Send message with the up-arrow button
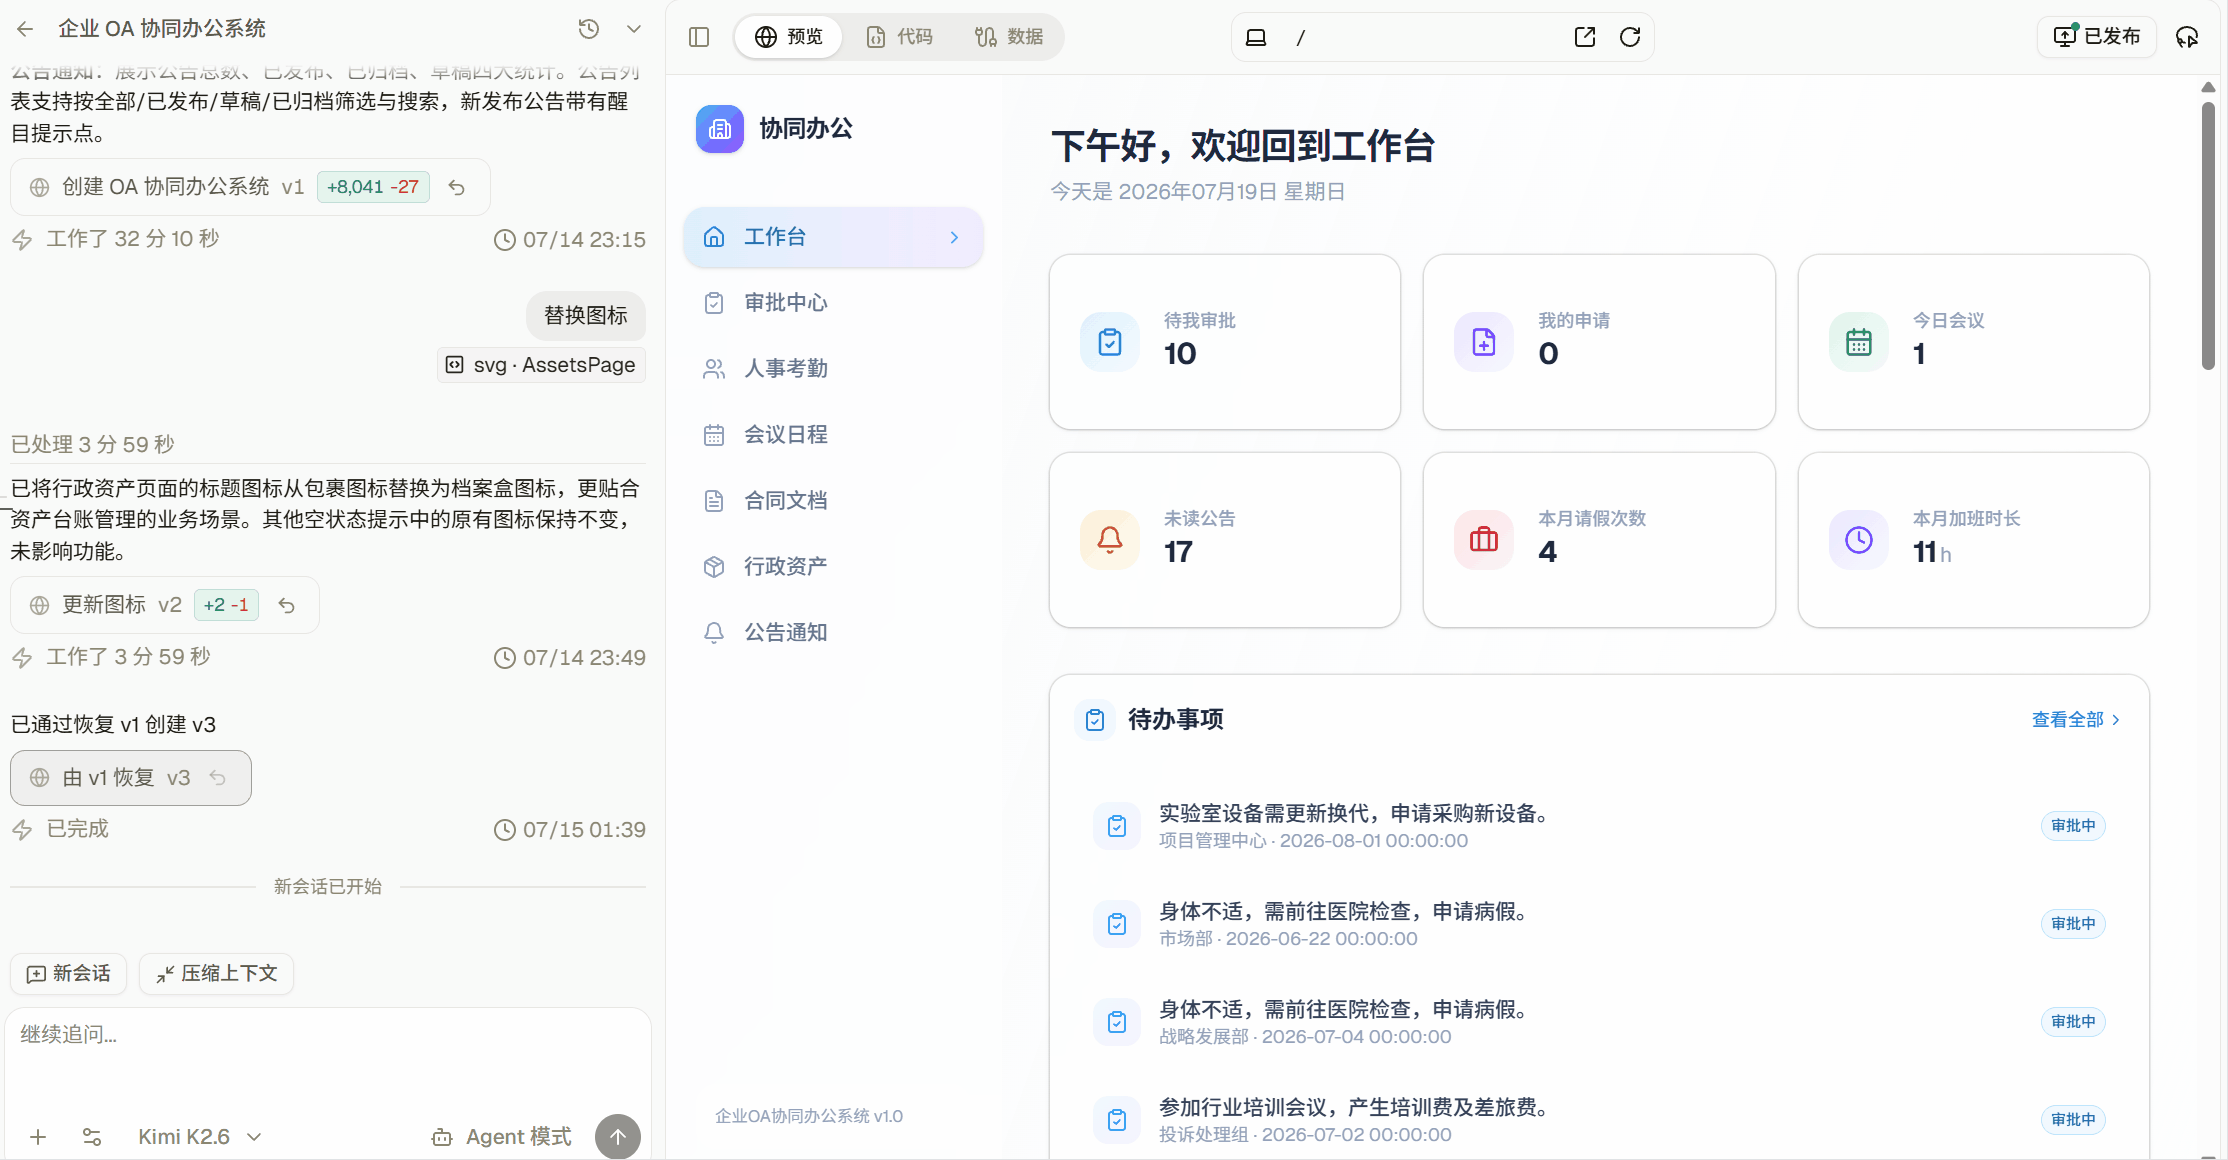Viewport: 2228px width, 1160px height. pyautogui.click(x=618, y=1137)
